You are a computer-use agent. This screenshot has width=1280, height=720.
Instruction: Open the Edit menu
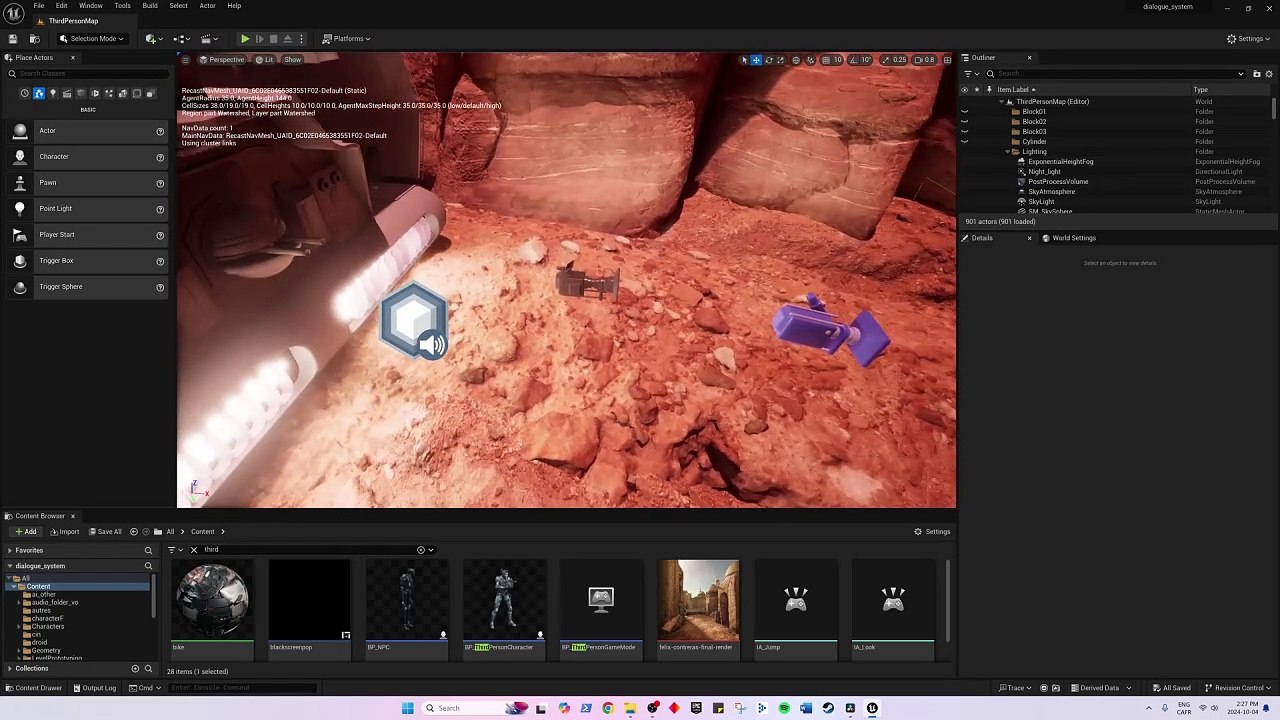(61, 6)
